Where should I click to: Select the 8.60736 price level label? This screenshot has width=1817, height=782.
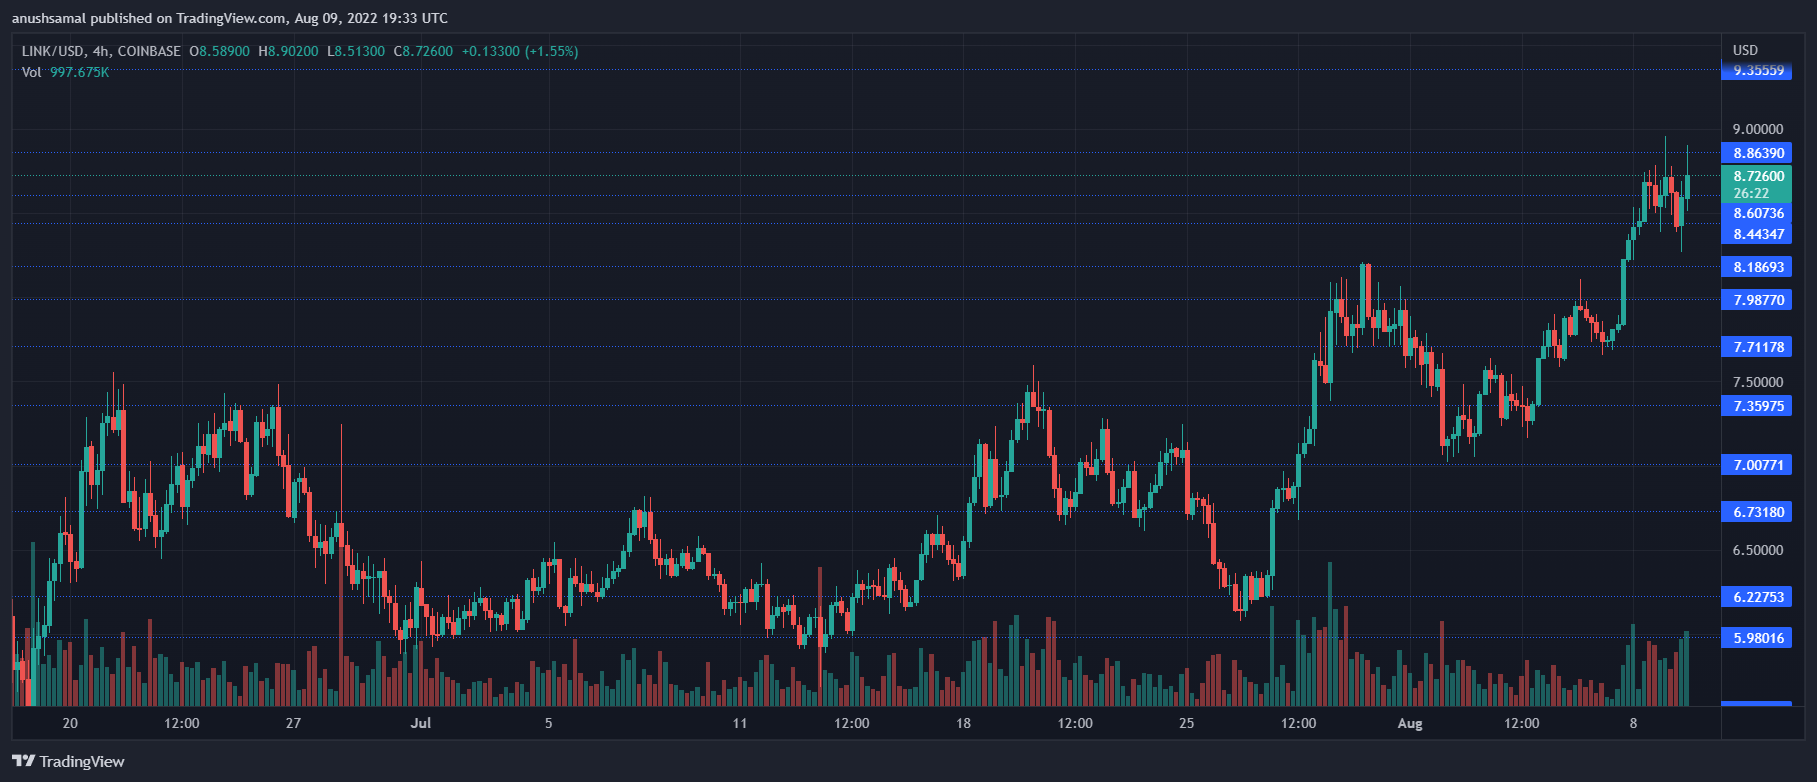1756,213
